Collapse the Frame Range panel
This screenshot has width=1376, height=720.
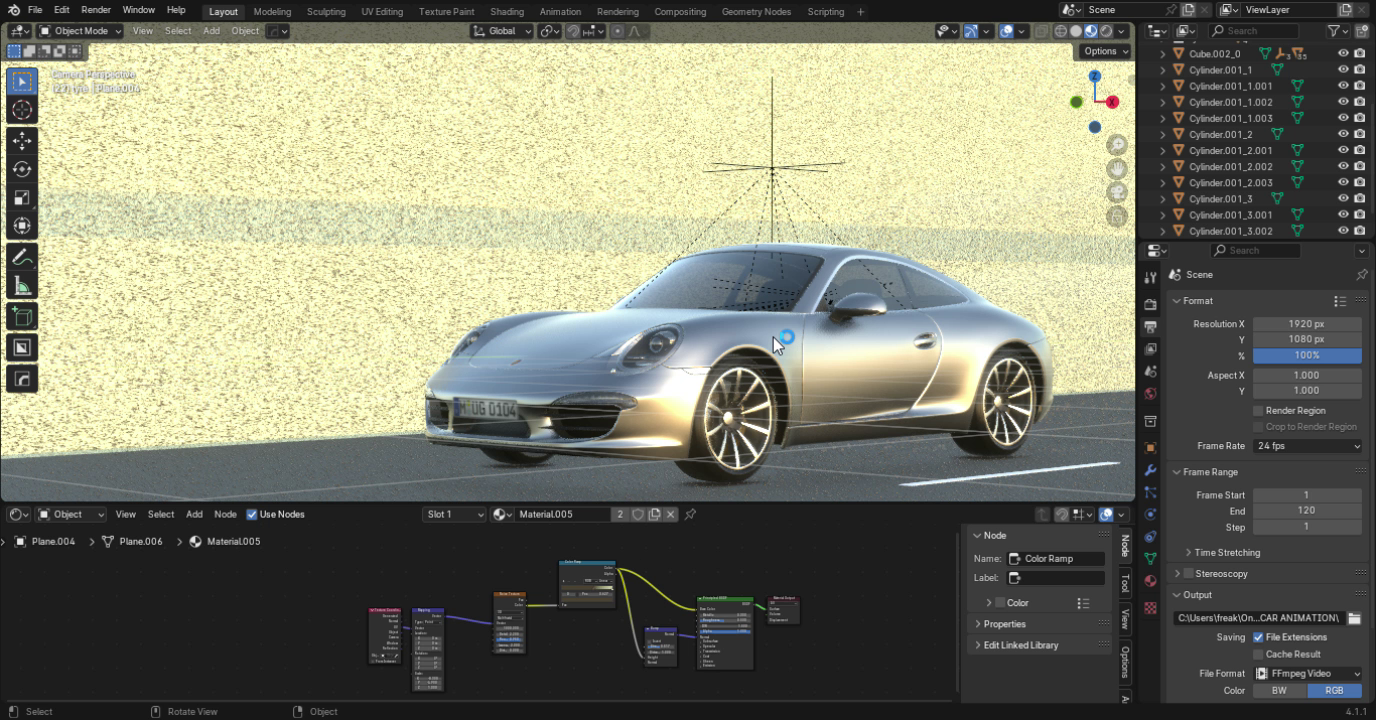1210,472
